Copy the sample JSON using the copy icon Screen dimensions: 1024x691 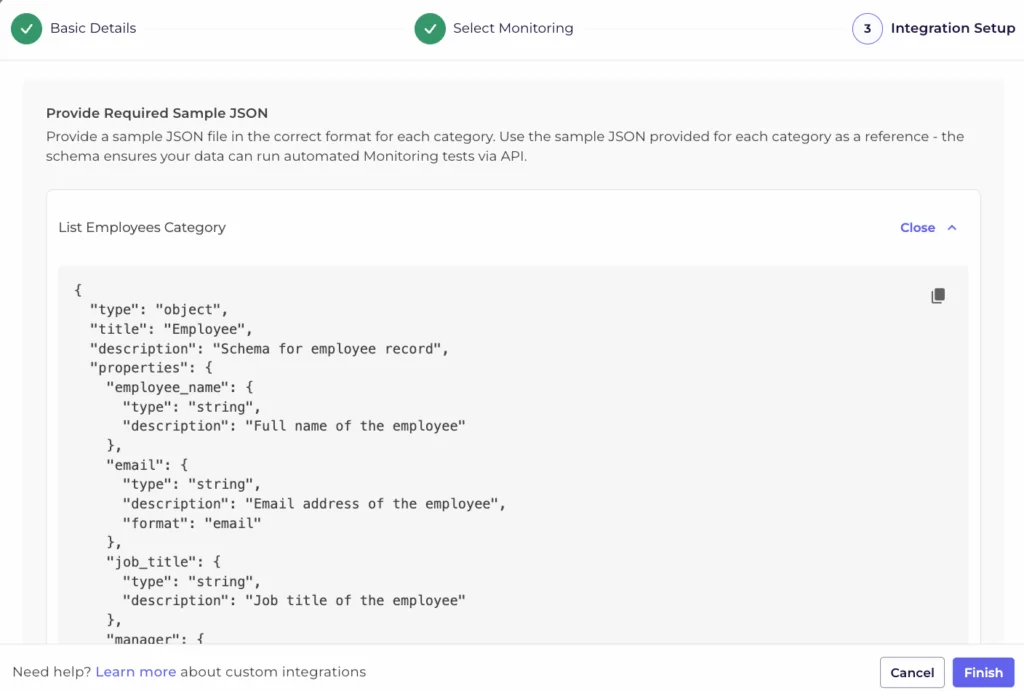937,296
